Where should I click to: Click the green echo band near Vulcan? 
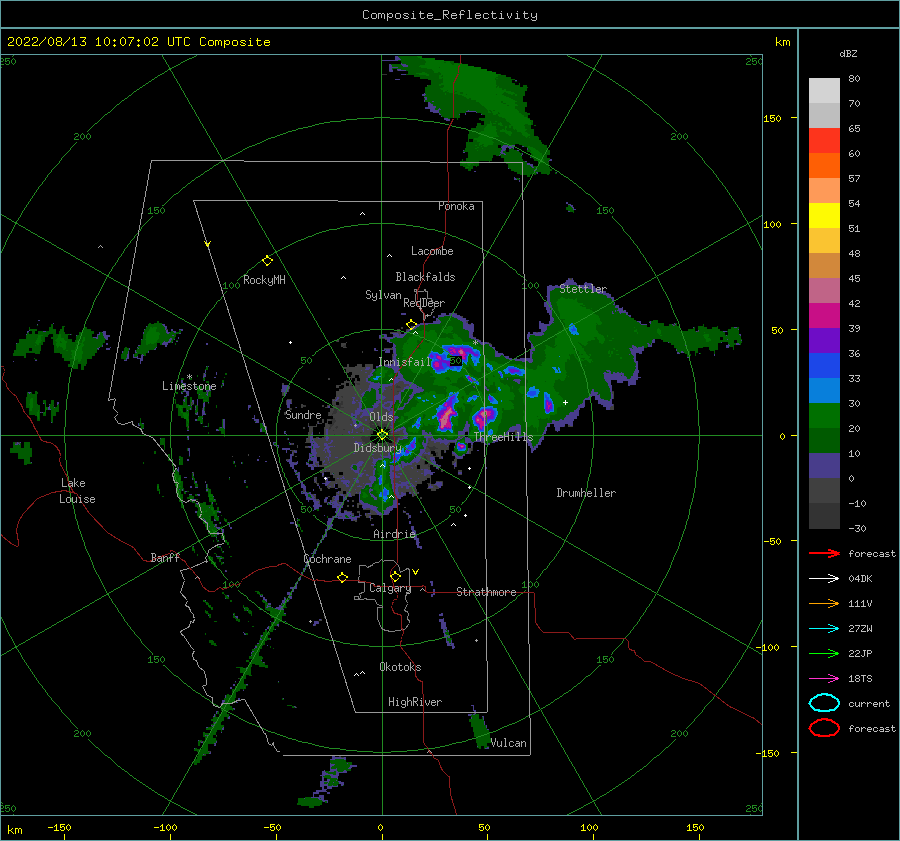coord(479,730)
